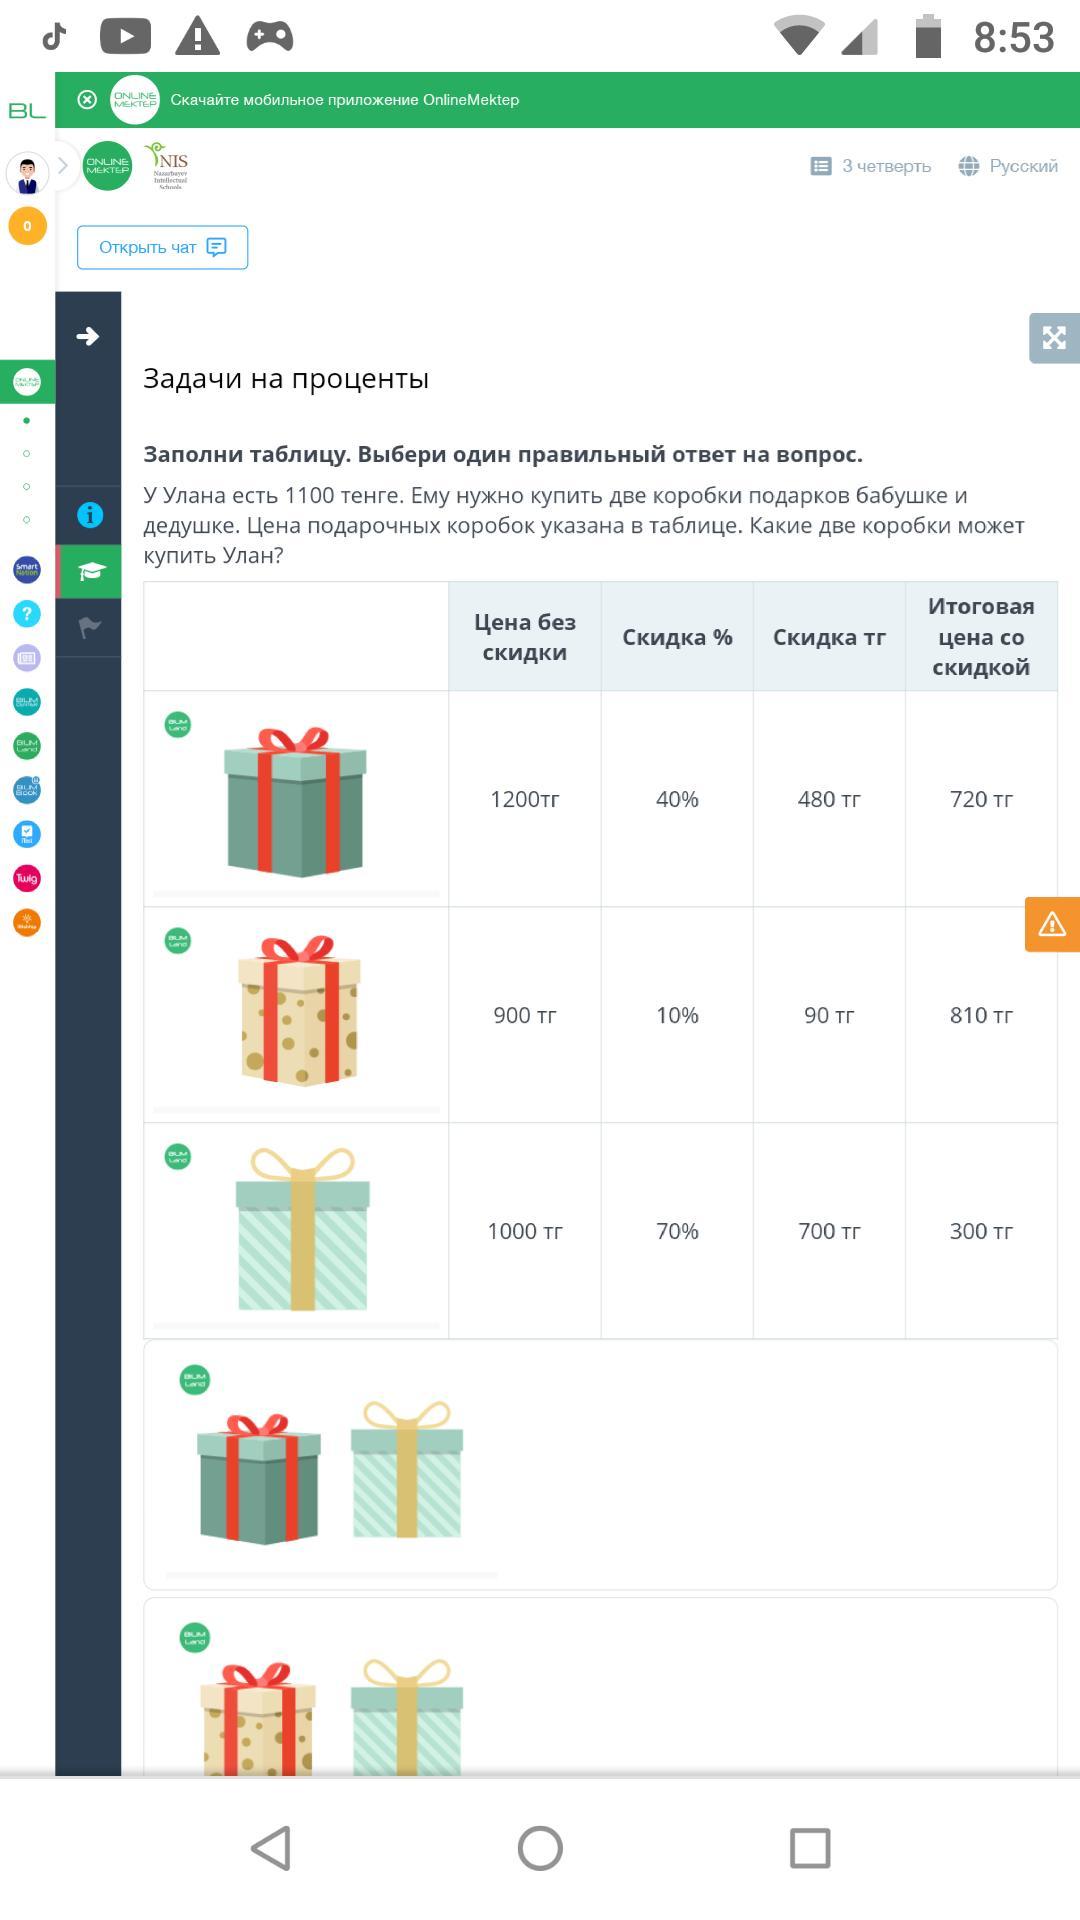Tap the Android back navigation button
This screenshot has width=1080, height=1920.
click(x=270, y=1848)
